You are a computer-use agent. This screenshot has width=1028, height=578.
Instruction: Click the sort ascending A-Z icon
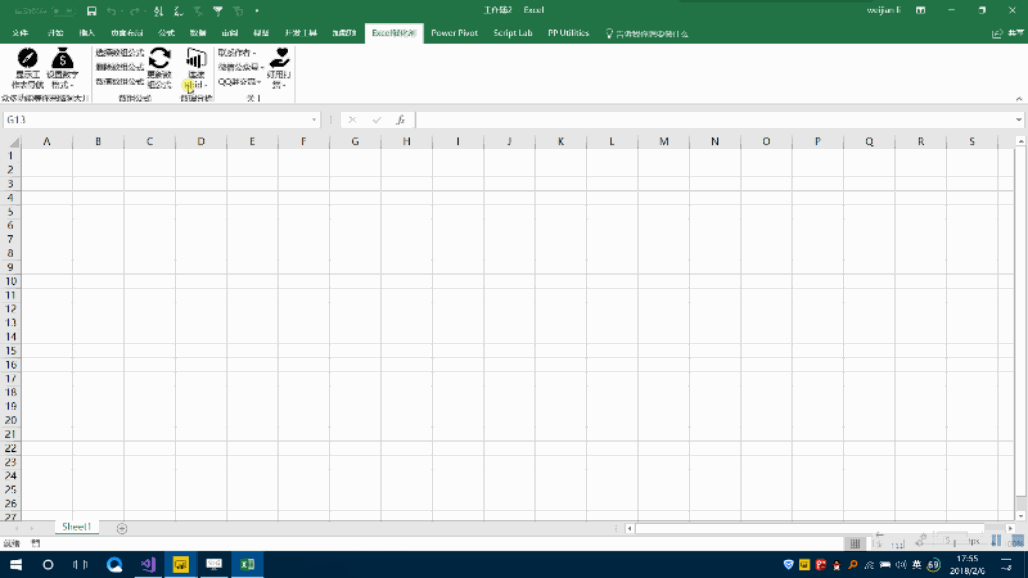point(159,10)
